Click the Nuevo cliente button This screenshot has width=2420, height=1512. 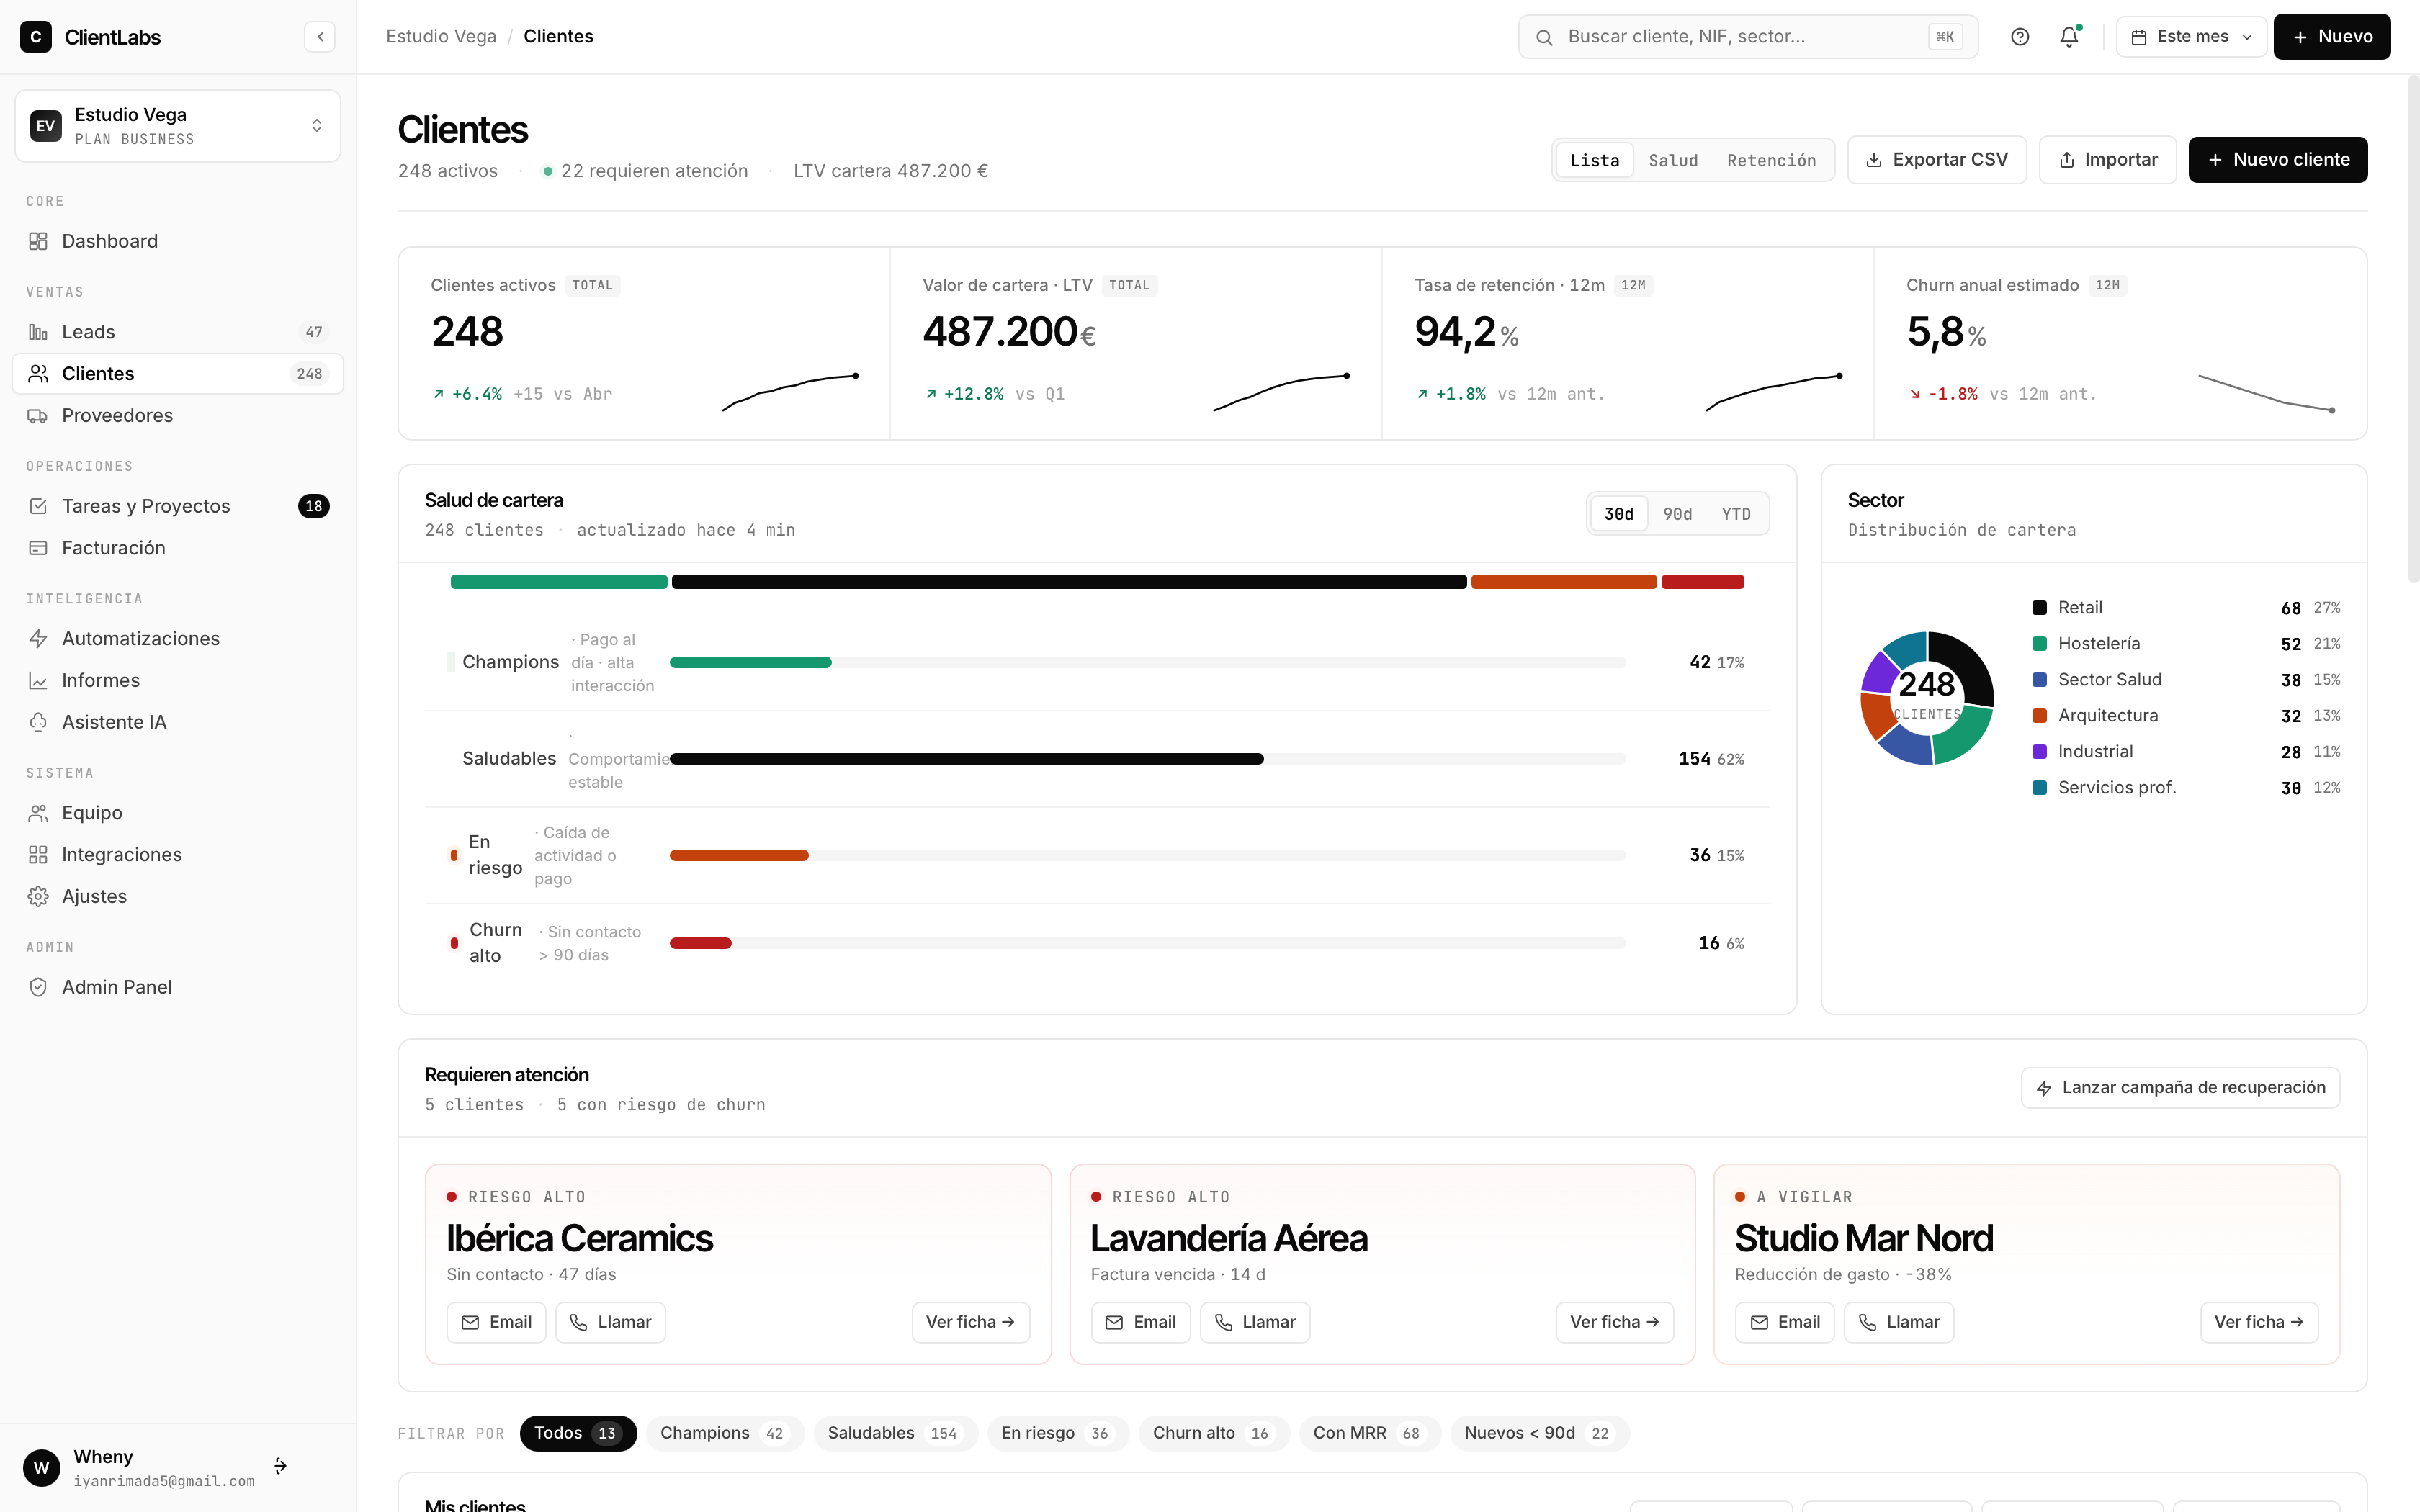[2277, 160]
